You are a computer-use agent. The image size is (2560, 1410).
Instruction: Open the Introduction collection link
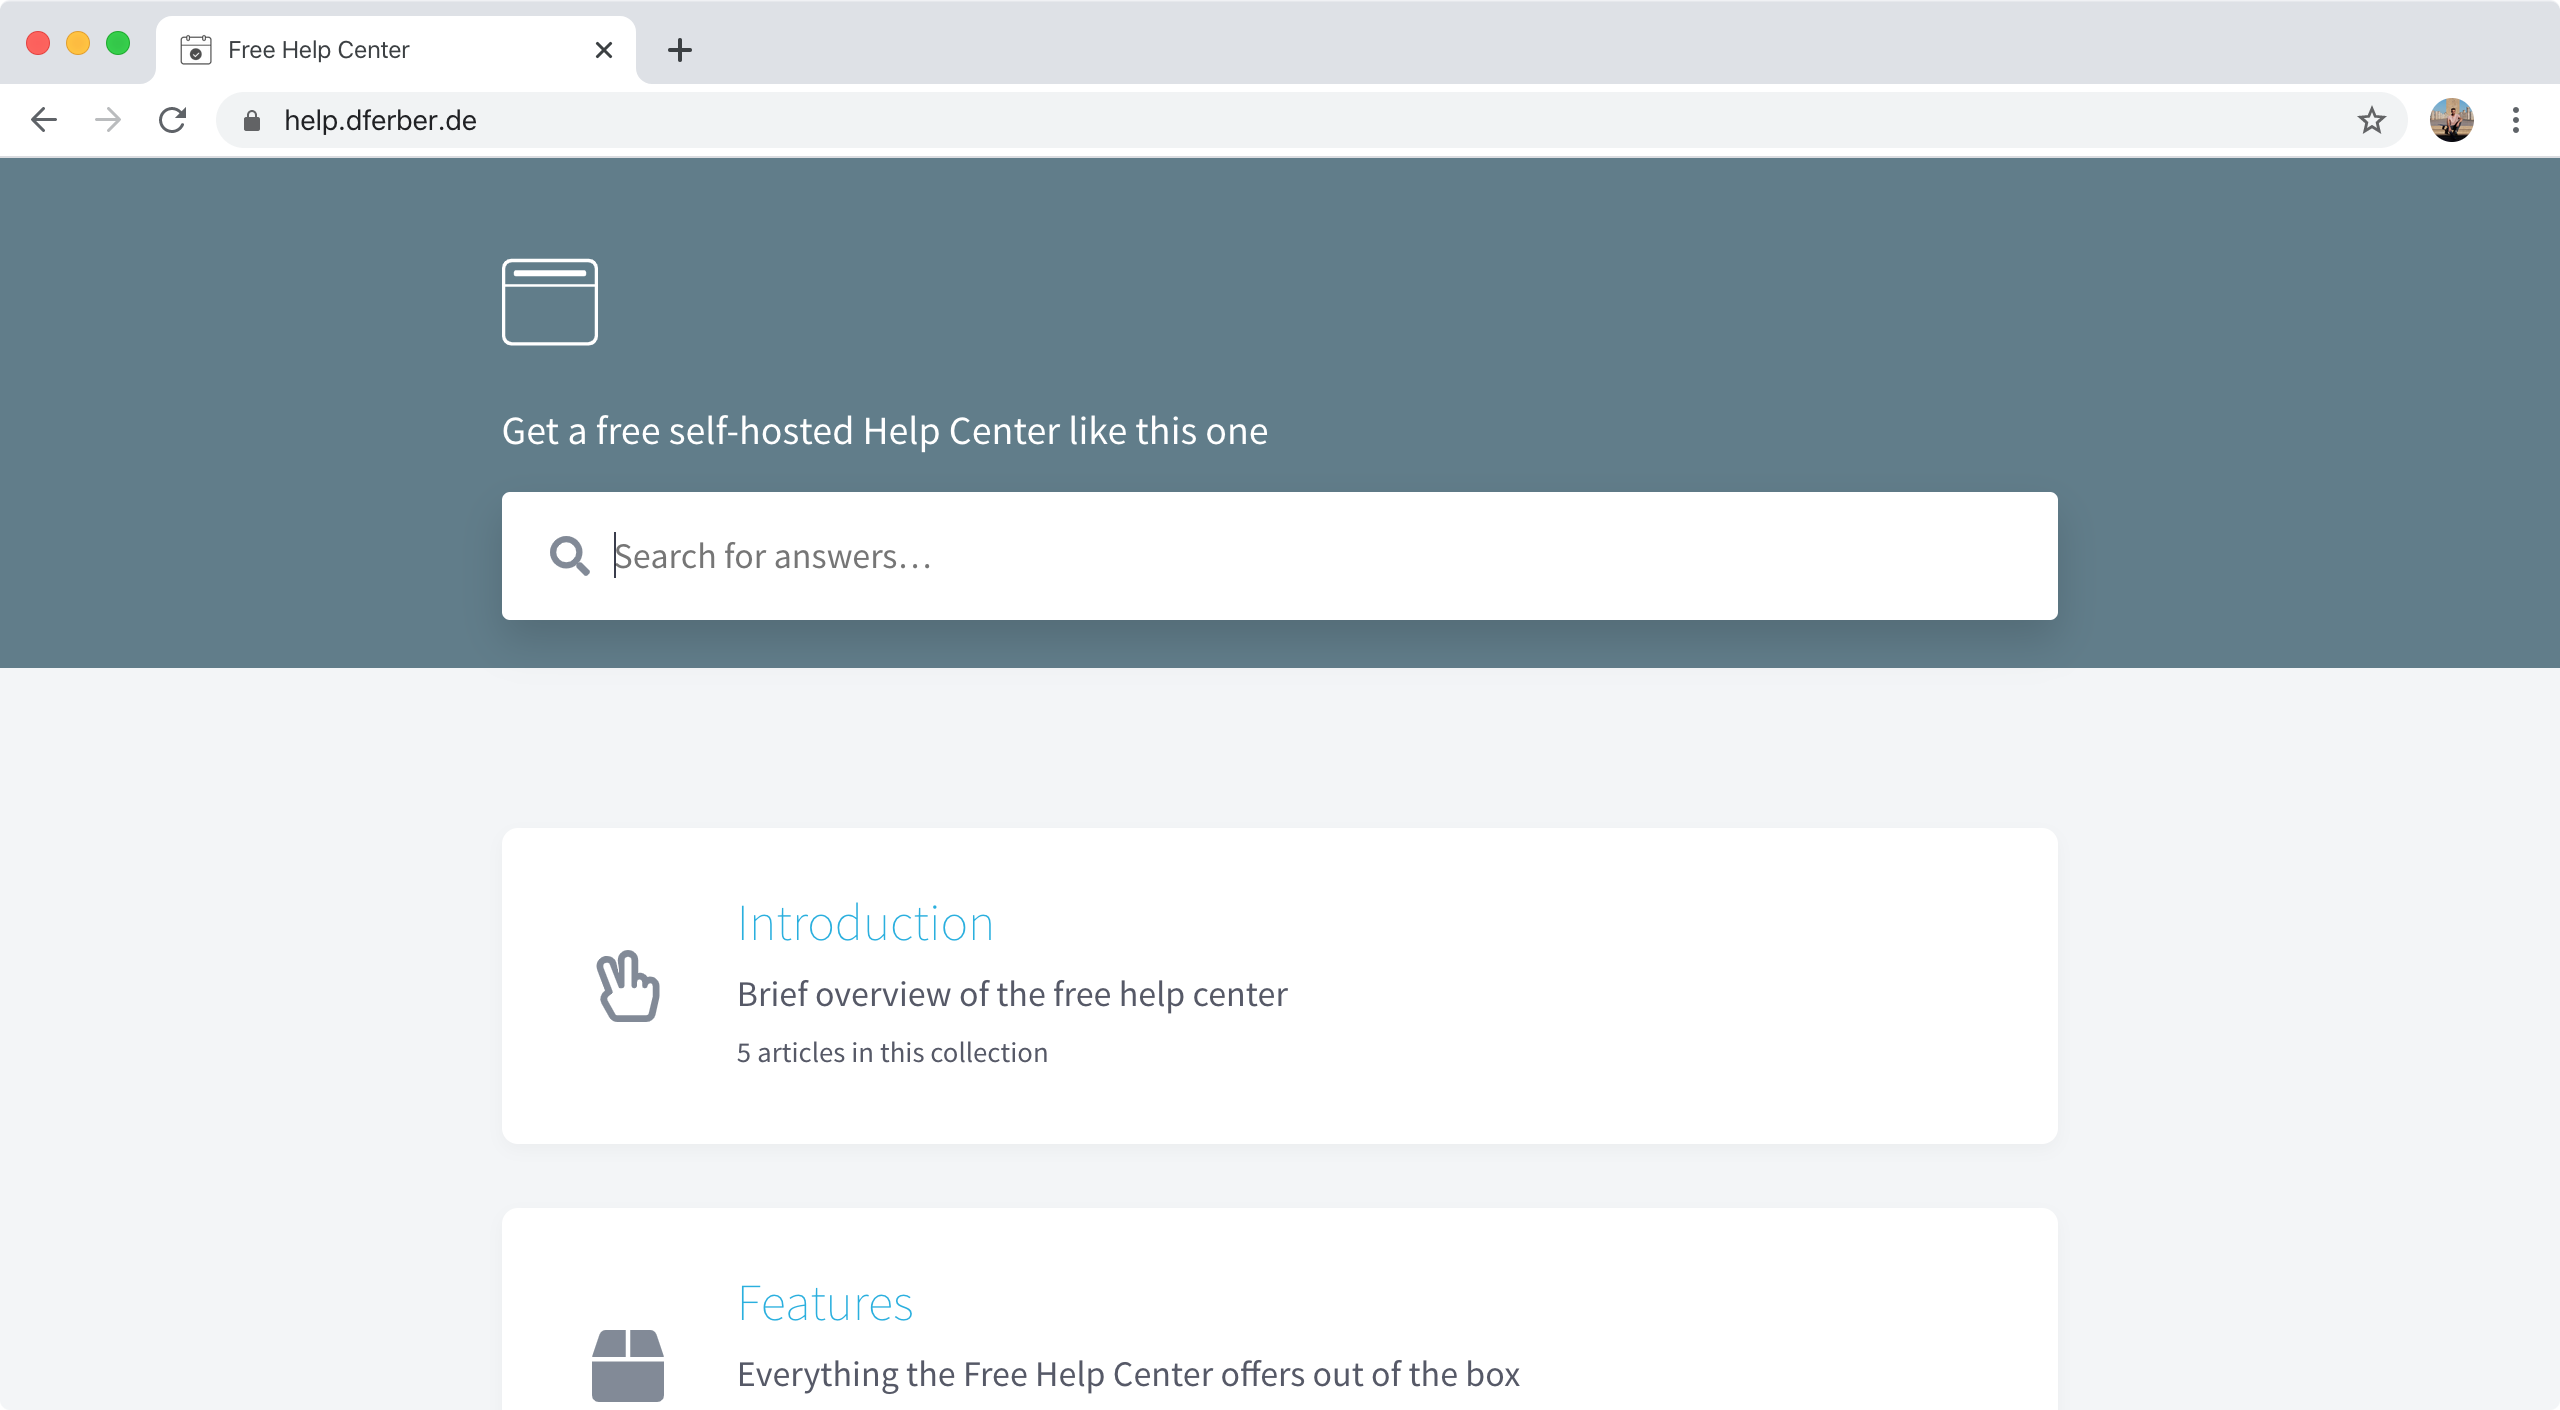(x=865, y=923)
